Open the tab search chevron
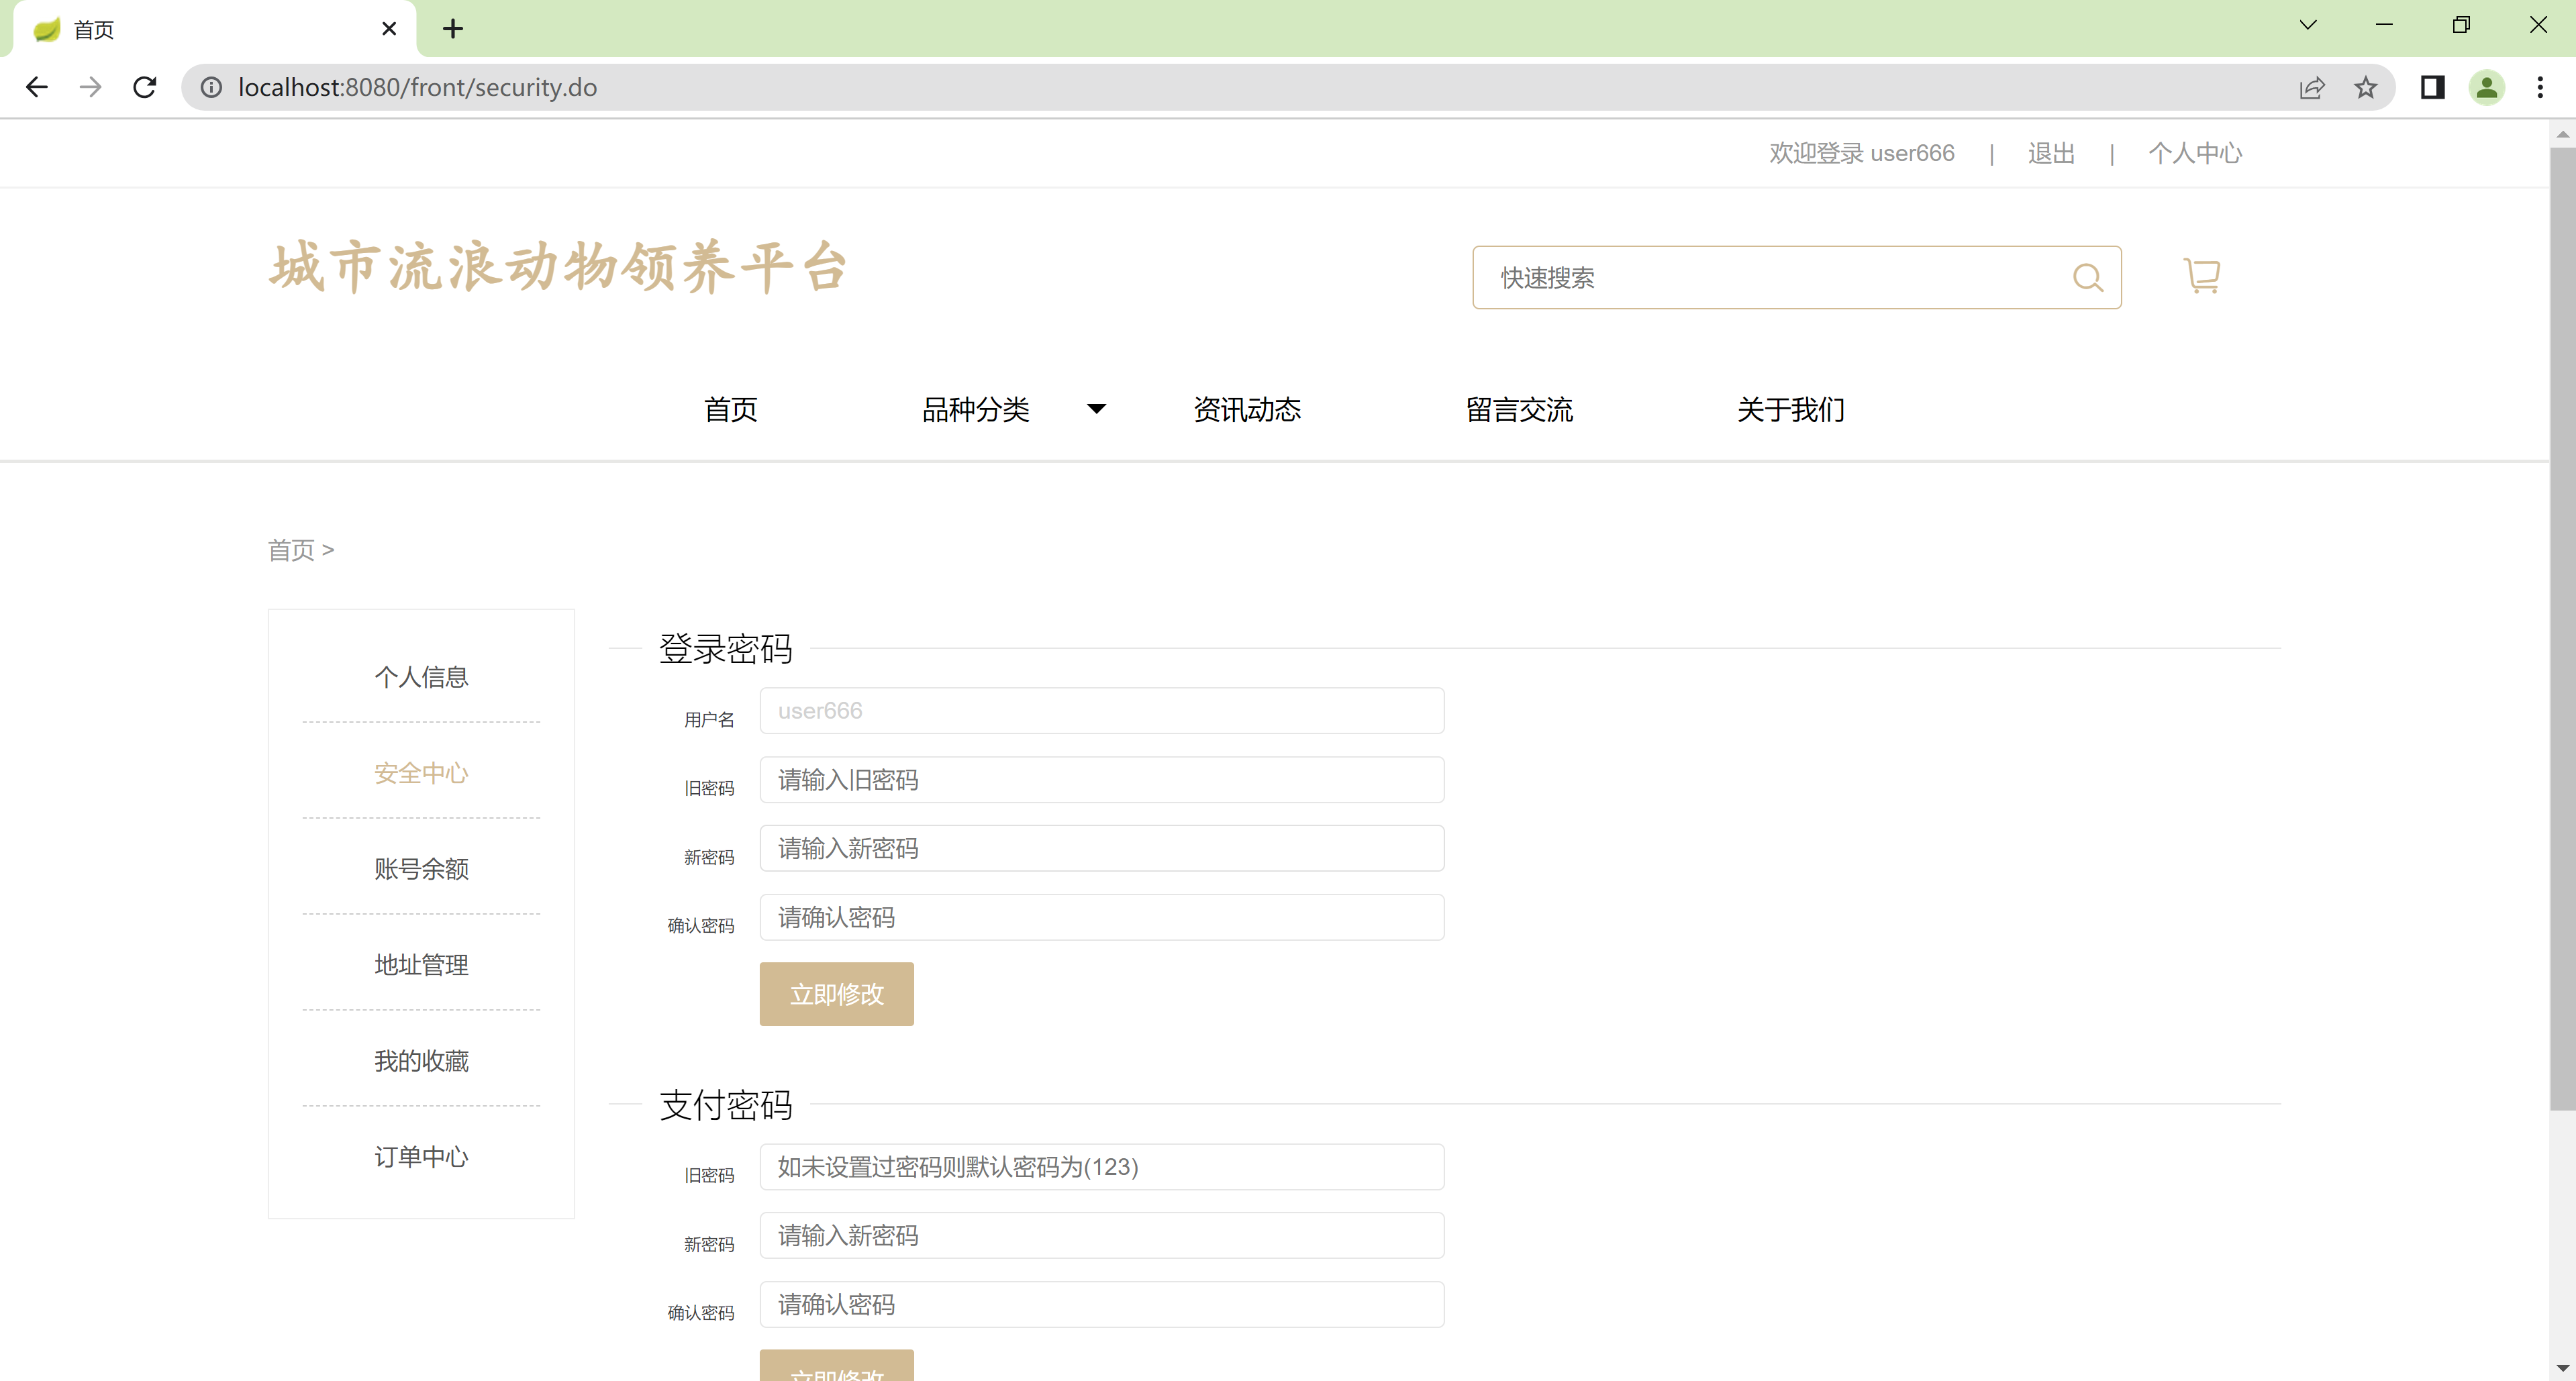 (2308, 25)
